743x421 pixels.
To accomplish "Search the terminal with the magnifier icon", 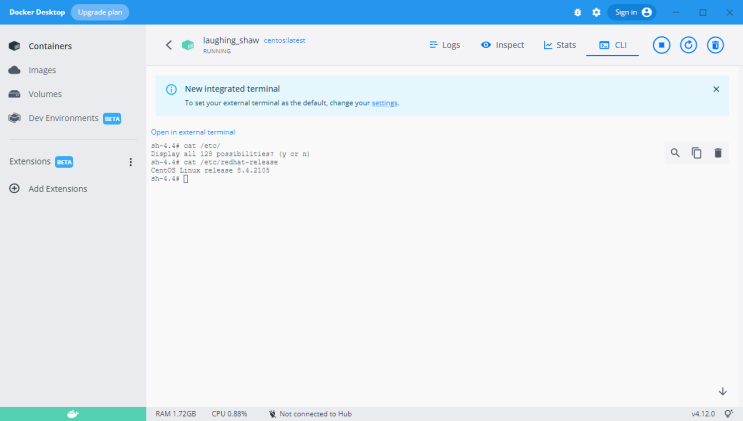I will click(x=675, y=153).
